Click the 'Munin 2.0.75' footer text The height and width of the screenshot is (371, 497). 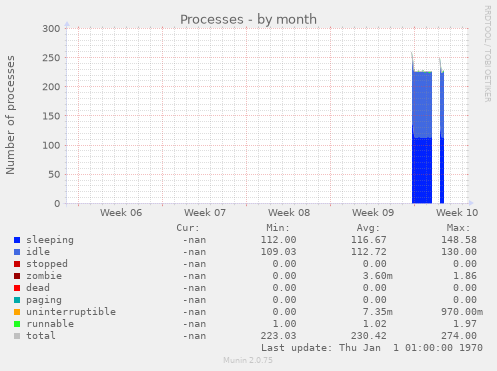click(248, 360)
